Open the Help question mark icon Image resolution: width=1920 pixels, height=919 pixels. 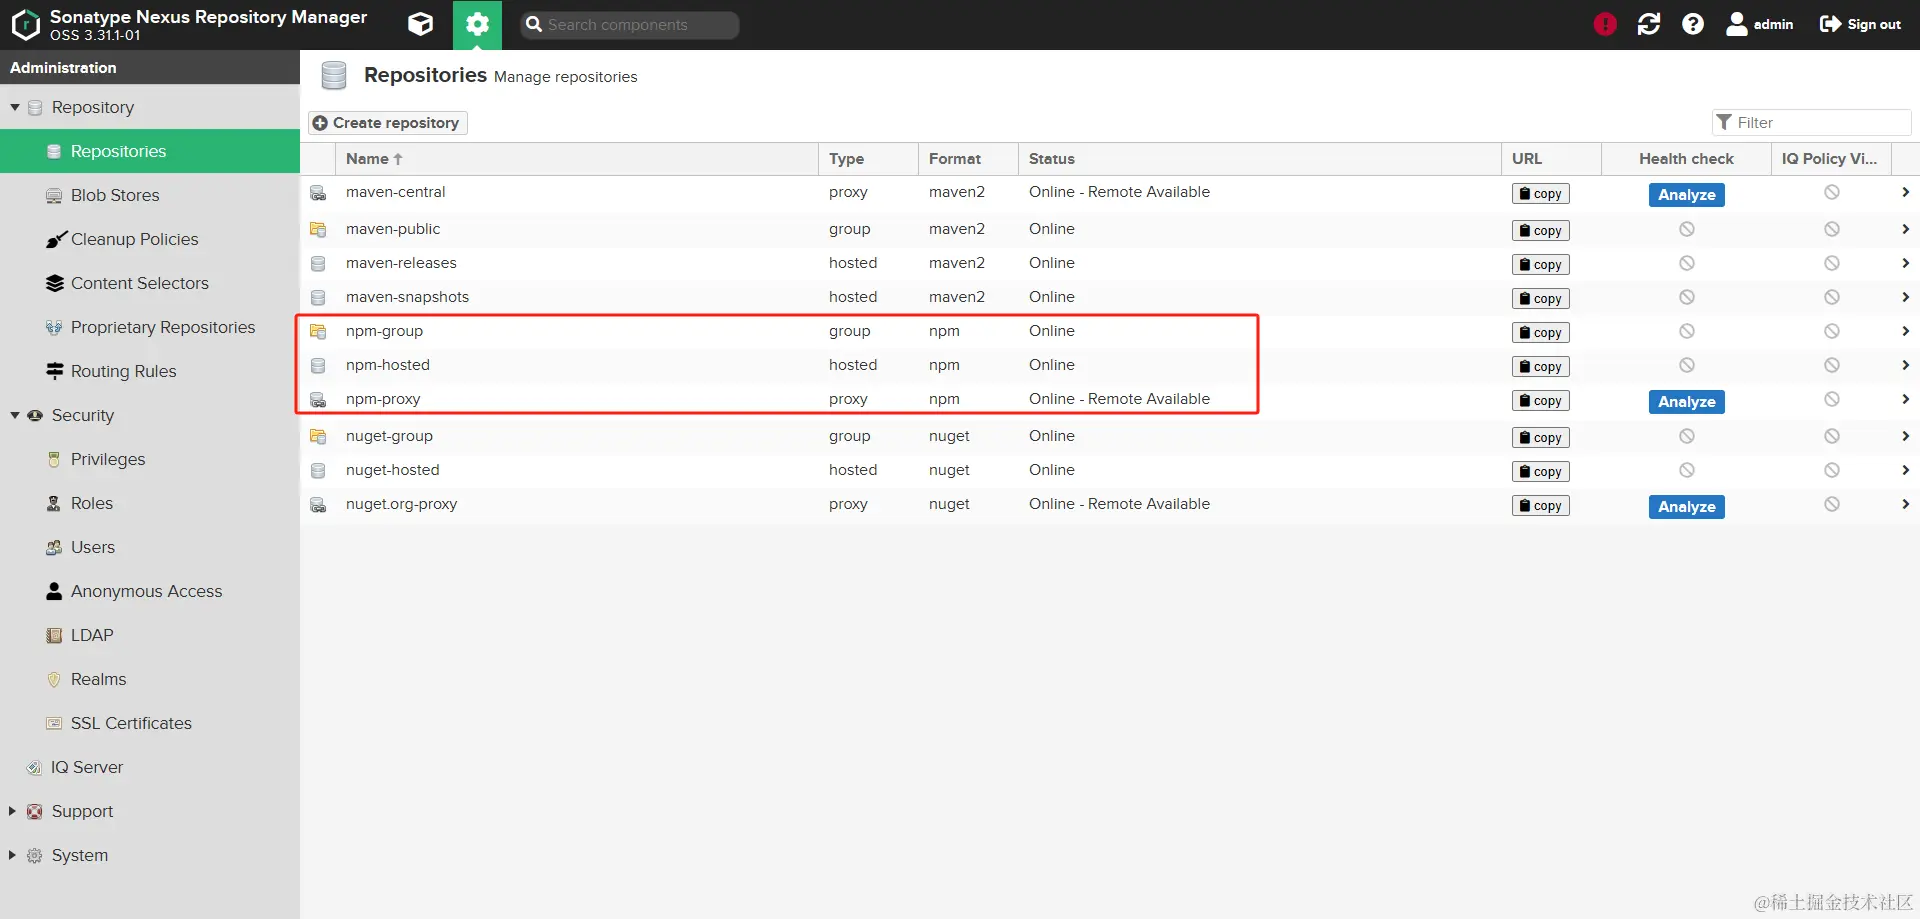1693,24
